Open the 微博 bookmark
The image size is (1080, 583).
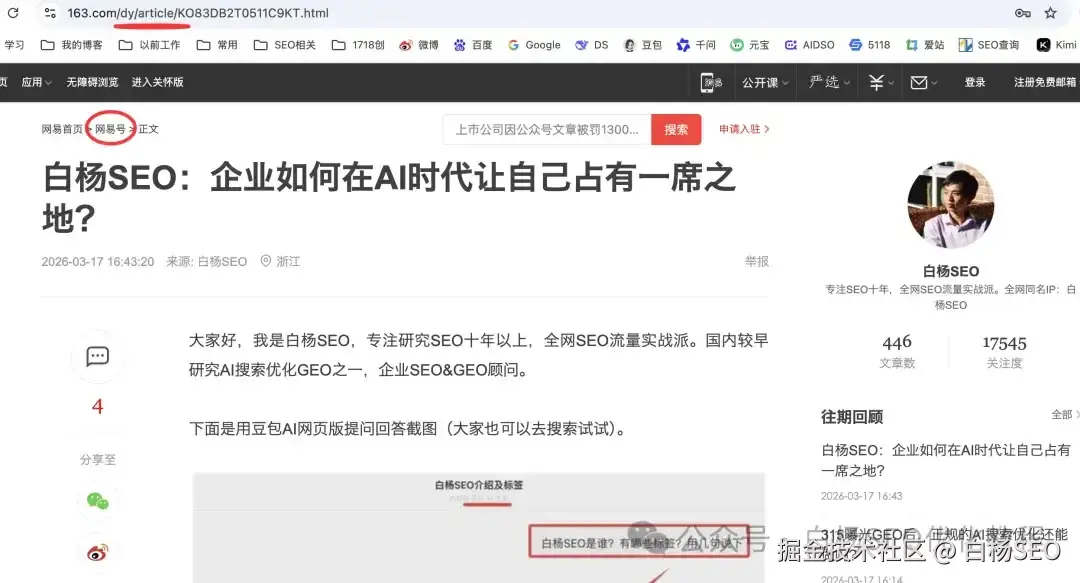419,45
